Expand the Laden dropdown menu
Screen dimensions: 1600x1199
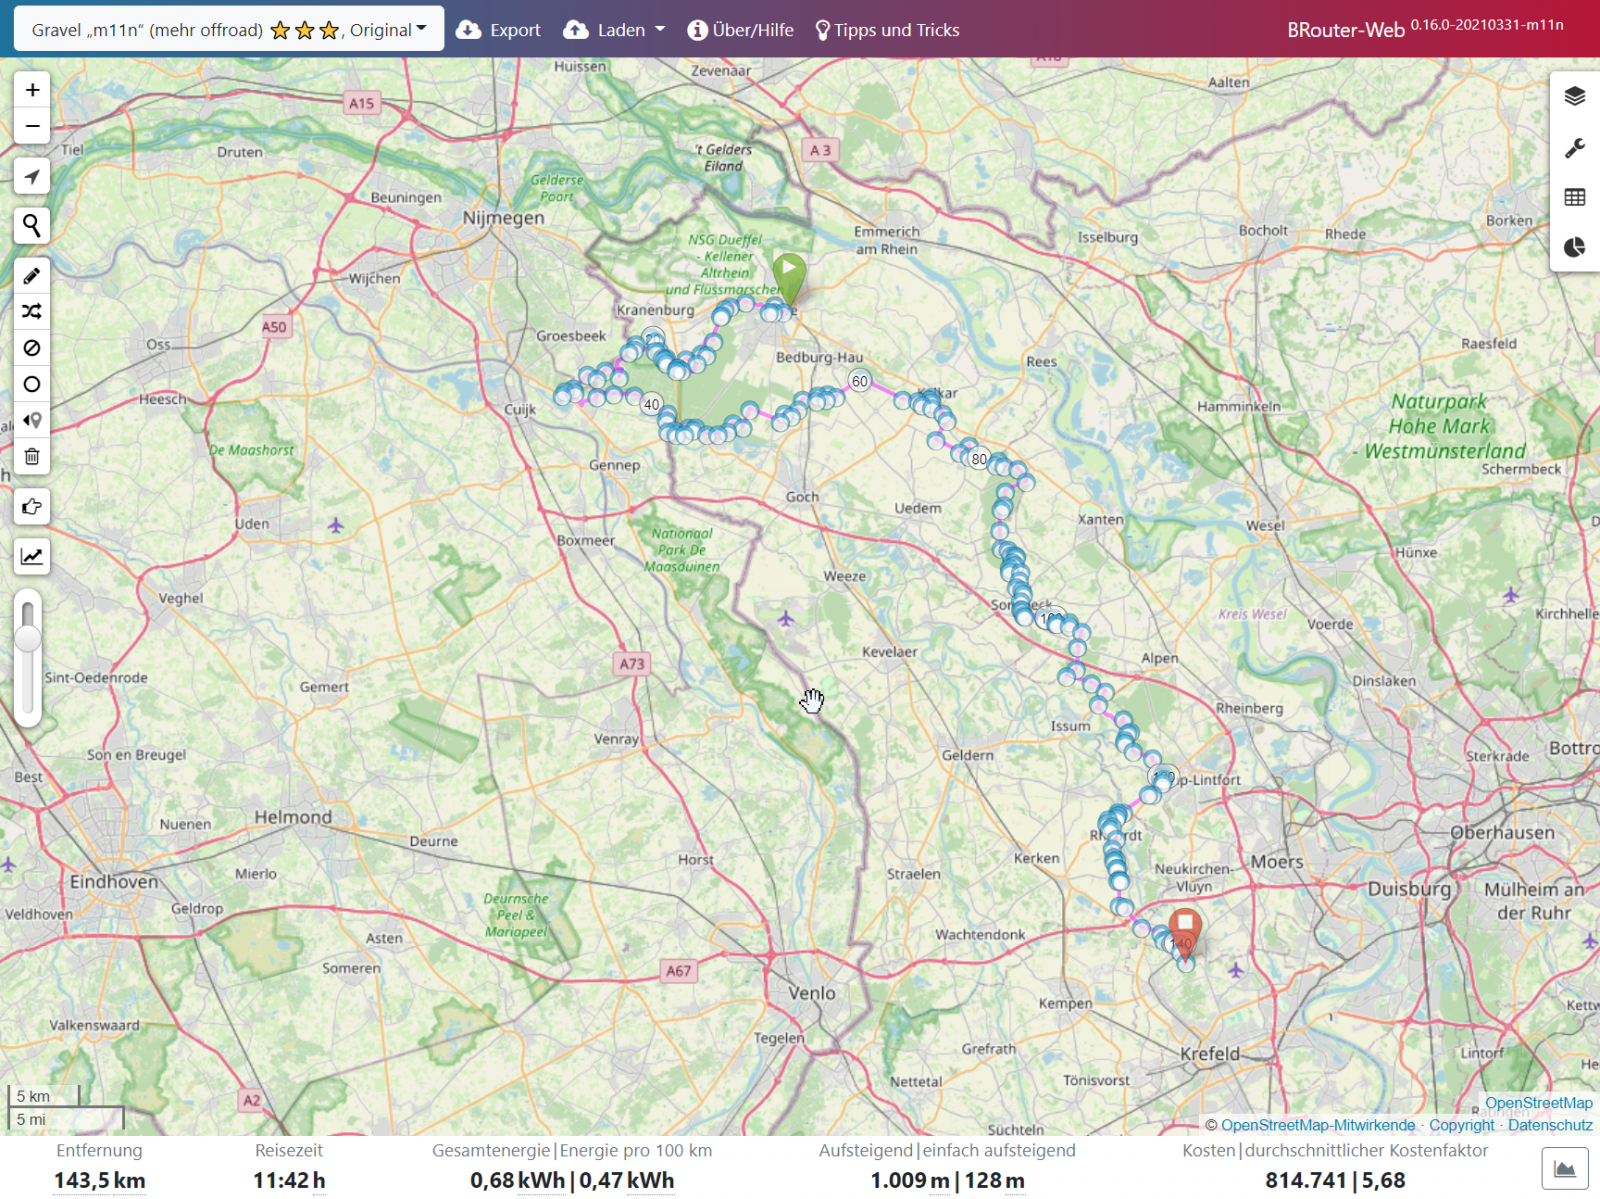(614, 30)
